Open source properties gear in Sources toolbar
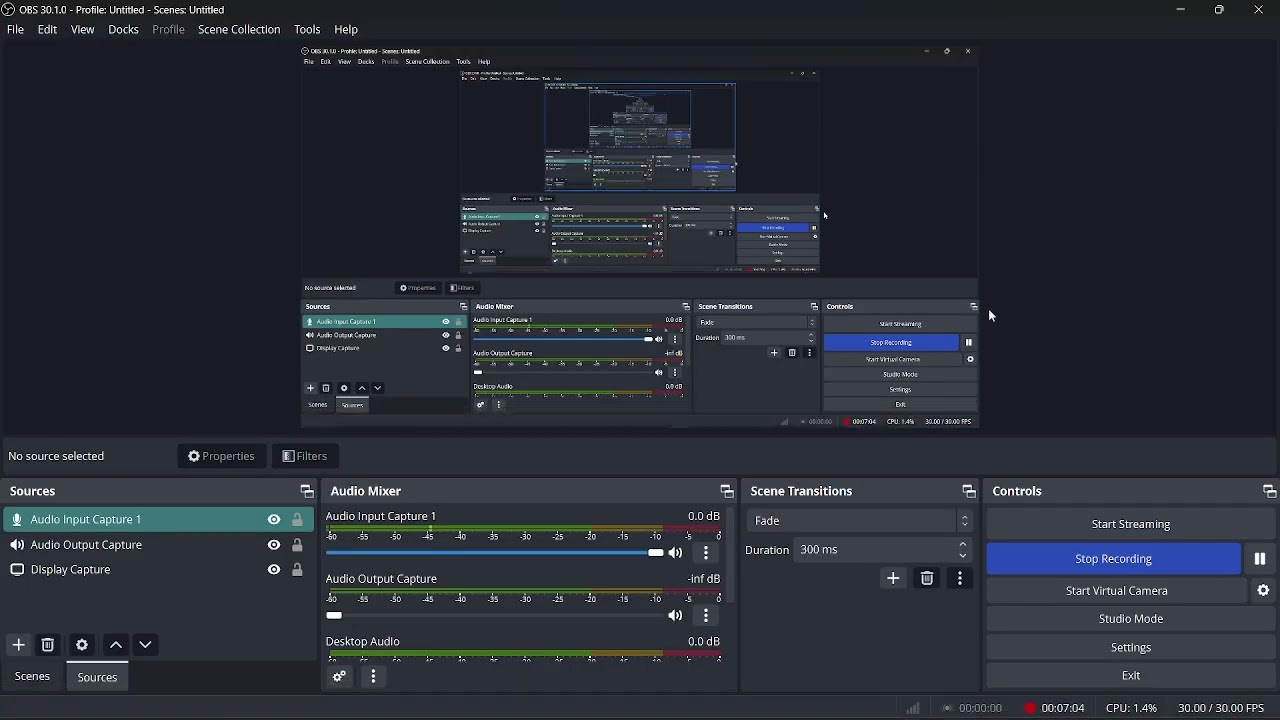Screen dimensions: 1280x720 [x=82, y=645]
